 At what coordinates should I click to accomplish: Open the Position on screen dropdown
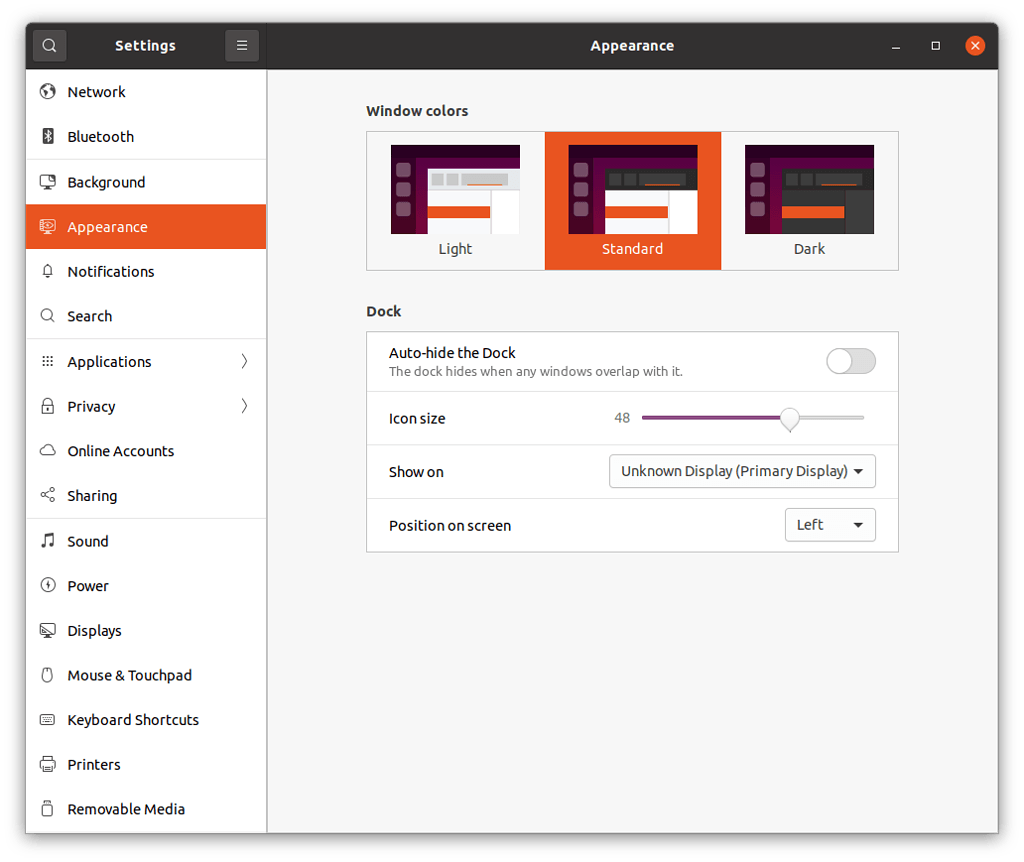(x=830, y=525)
